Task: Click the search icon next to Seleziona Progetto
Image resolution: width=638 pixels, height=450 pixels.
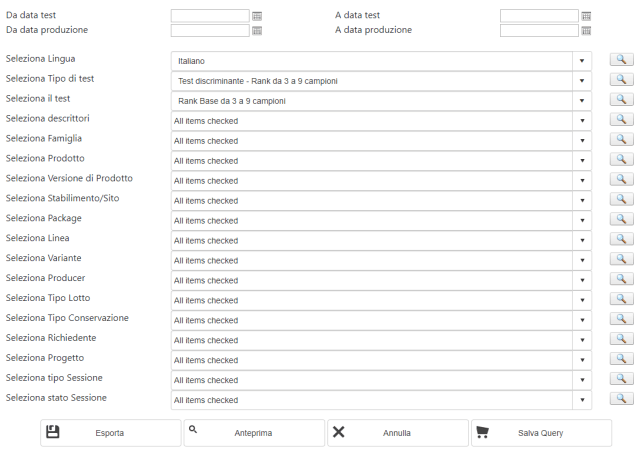Action: [621, 359]
